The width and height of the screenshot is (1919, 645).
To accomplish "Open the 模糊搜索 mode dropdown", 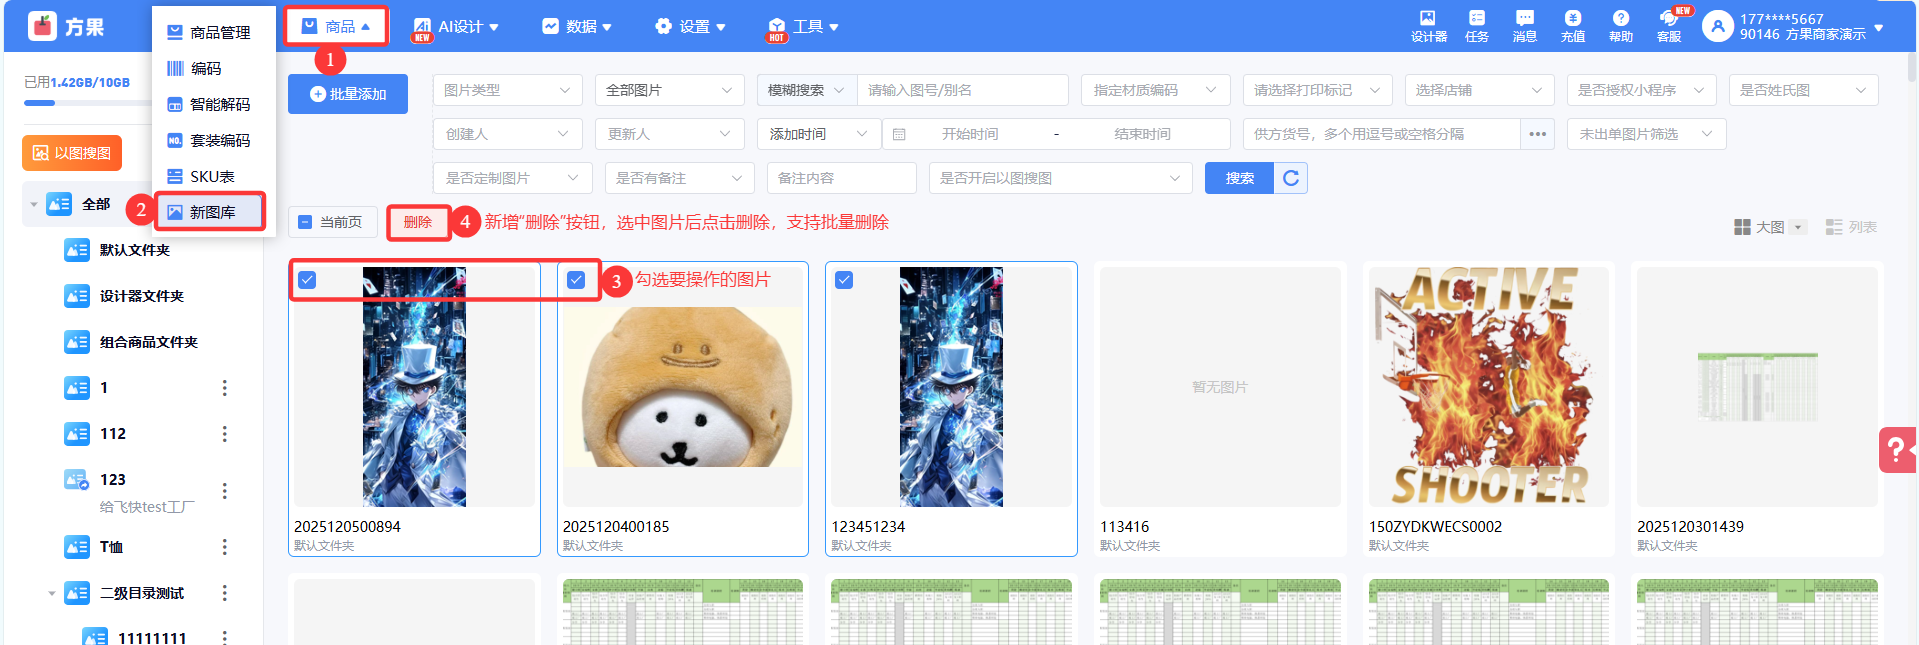I will [x=806, y=90].
